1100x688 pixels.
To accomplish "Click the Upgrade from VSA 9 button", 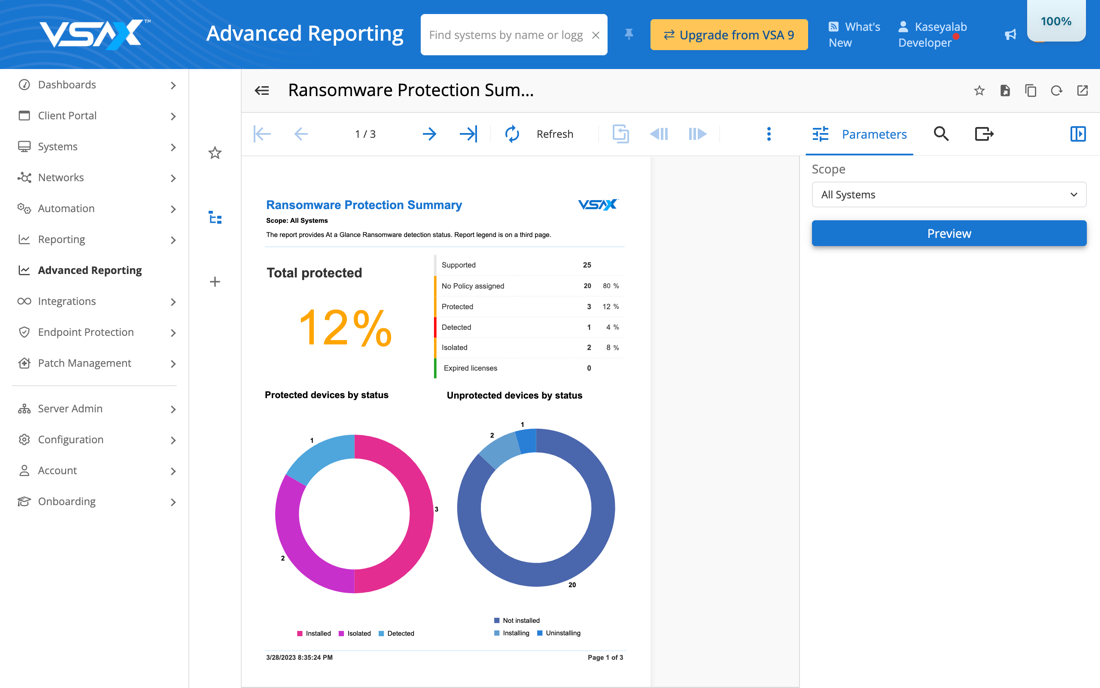I will [x=729, y=35].
